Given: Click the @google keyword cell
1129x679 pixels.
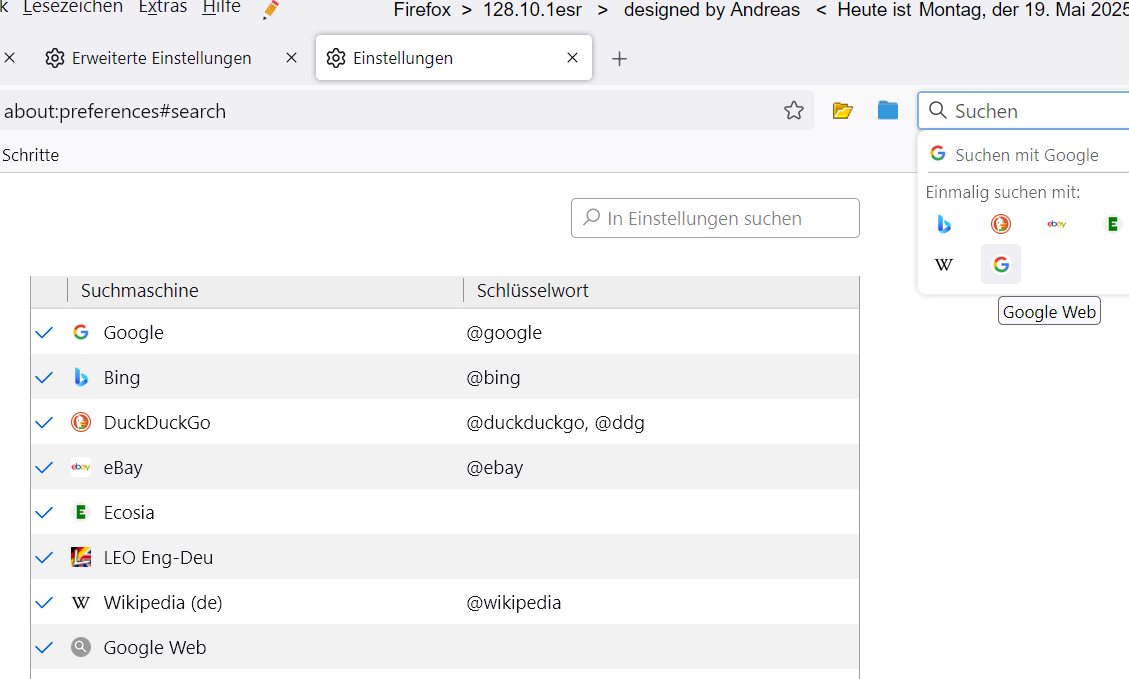Looking at the screenshot, I should pos(504,333).
